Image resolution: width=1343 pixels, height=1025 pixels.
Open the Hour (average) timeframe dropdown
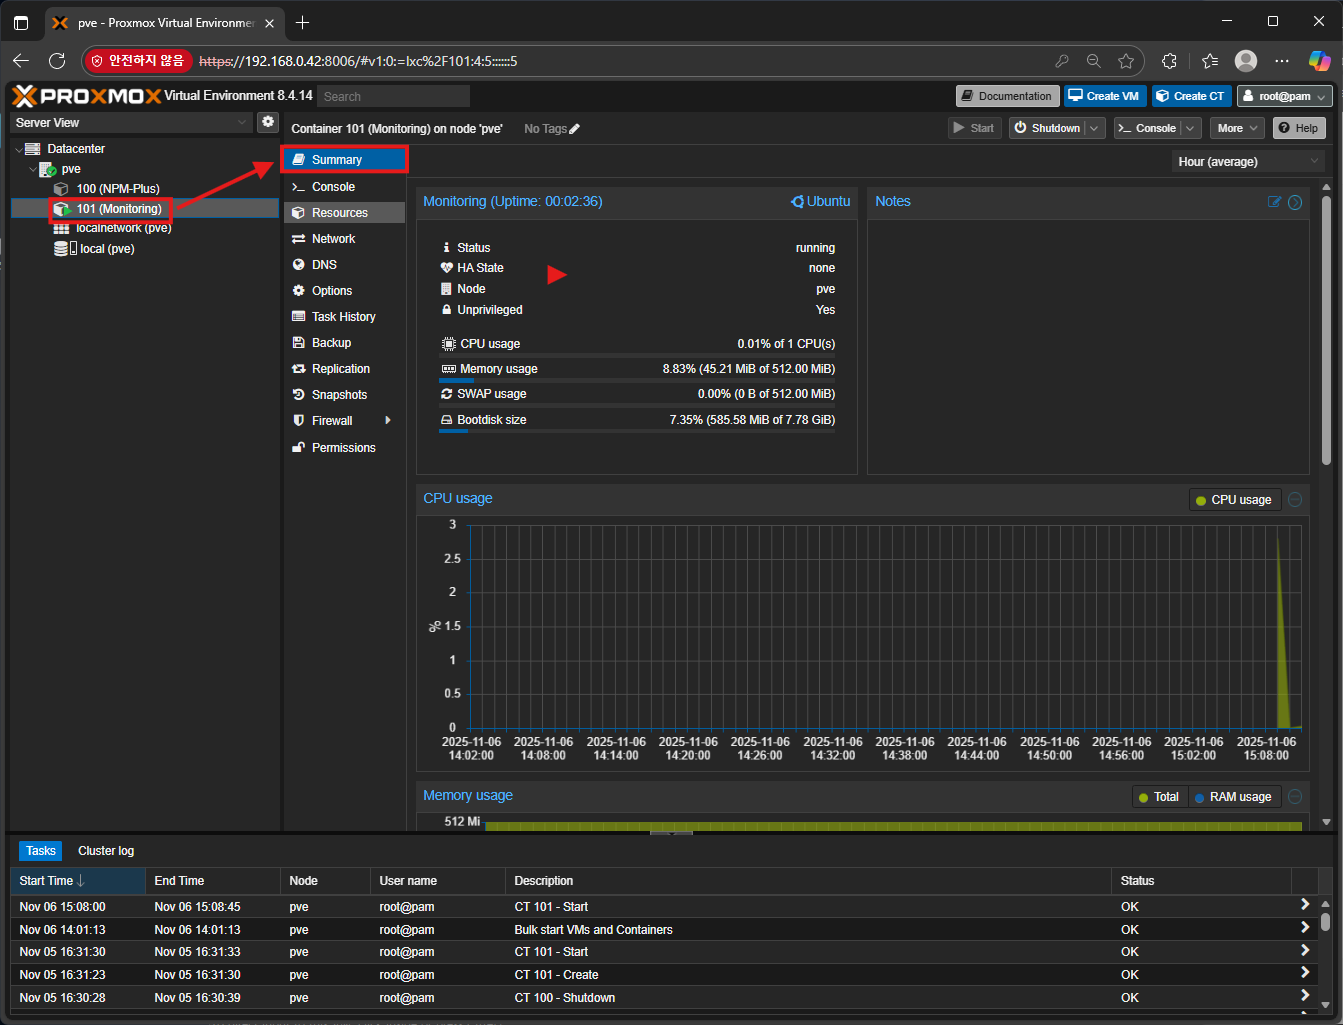coord(1248,161)
